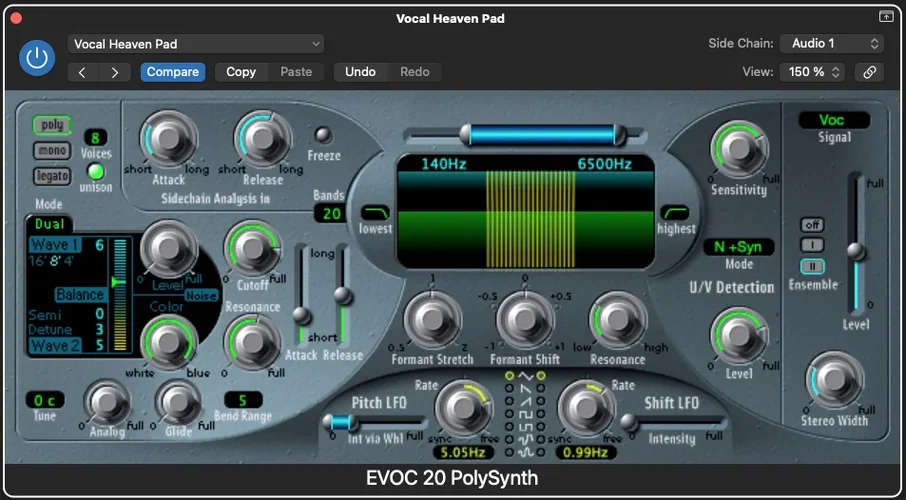Open the Vocal Heaven Pad preset dropdown
Viewport: 906px width, 500px height.
pyautogui.click(x=196, y=44)
